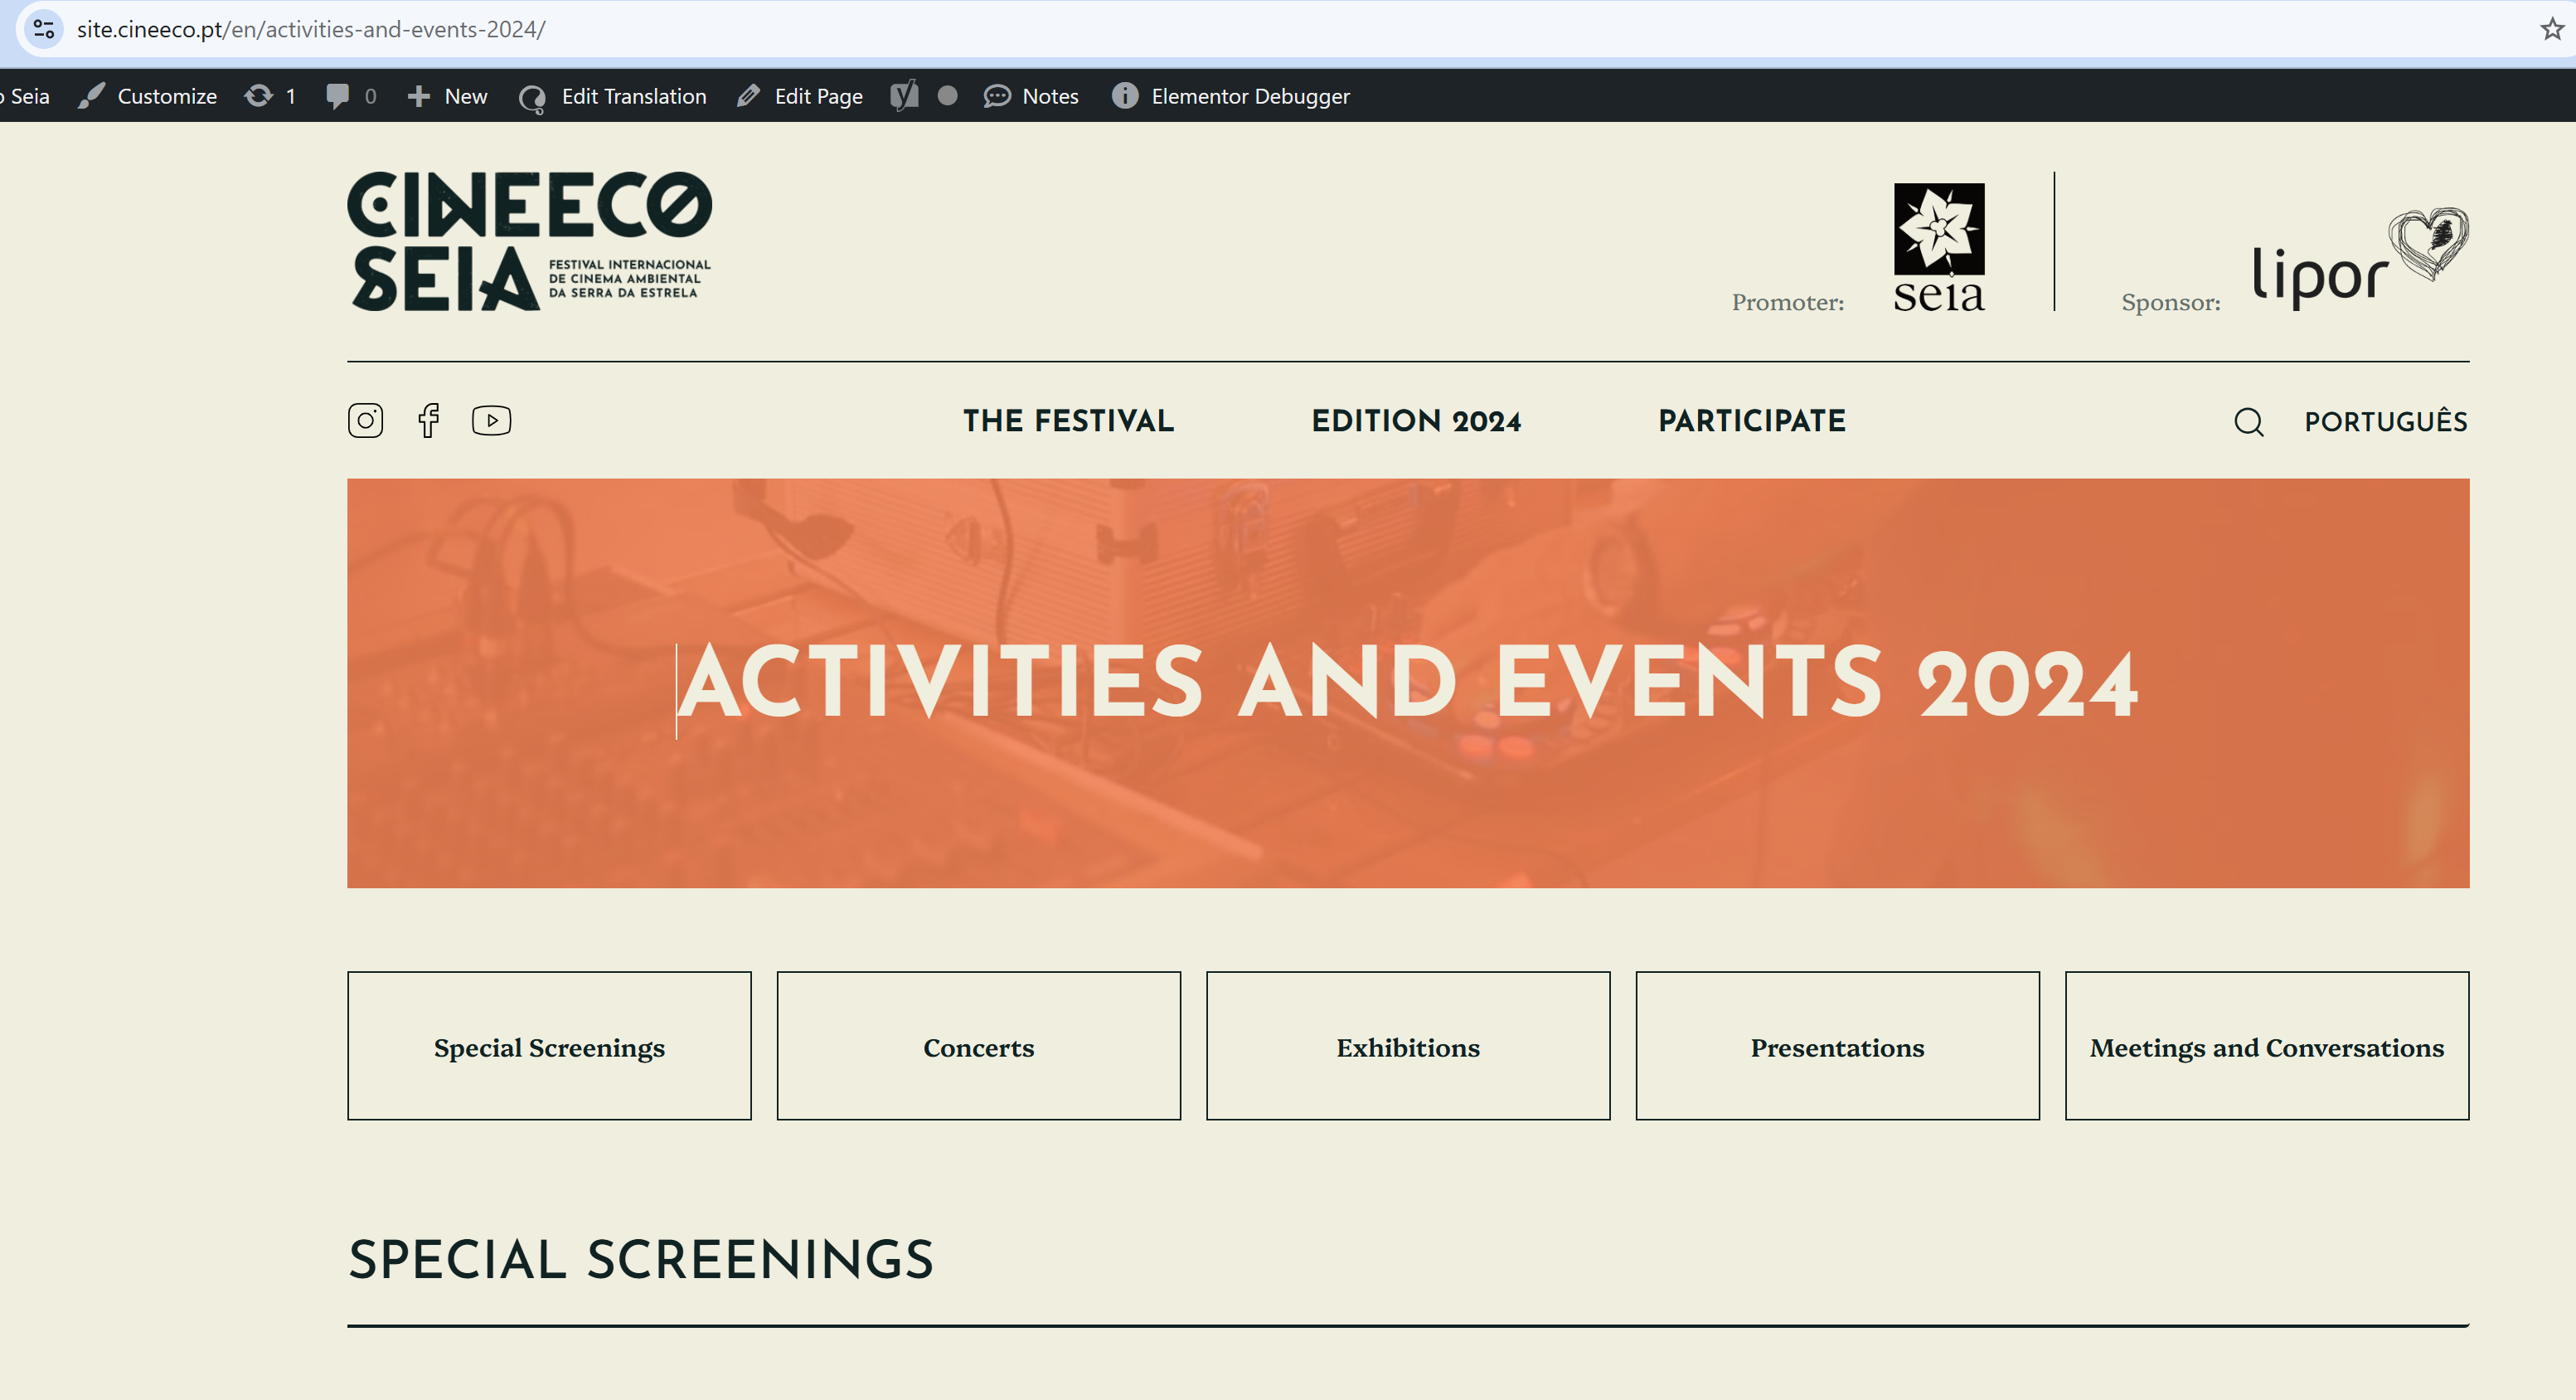The width and height of the screenshot is (2576, 1400).
Task: Jump to Meetings and Conversations button
Action: coord(2267,1046)
